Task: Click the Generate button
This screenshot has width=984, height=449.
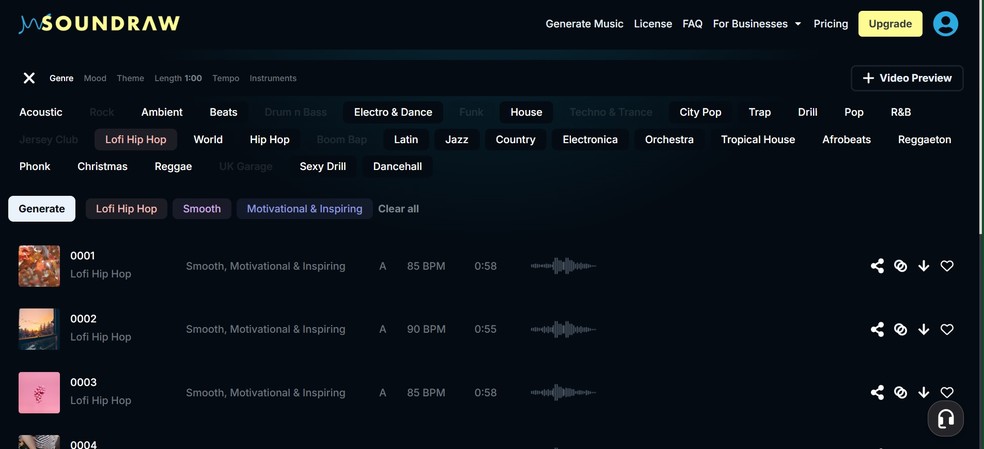Action: click(41, 208)
